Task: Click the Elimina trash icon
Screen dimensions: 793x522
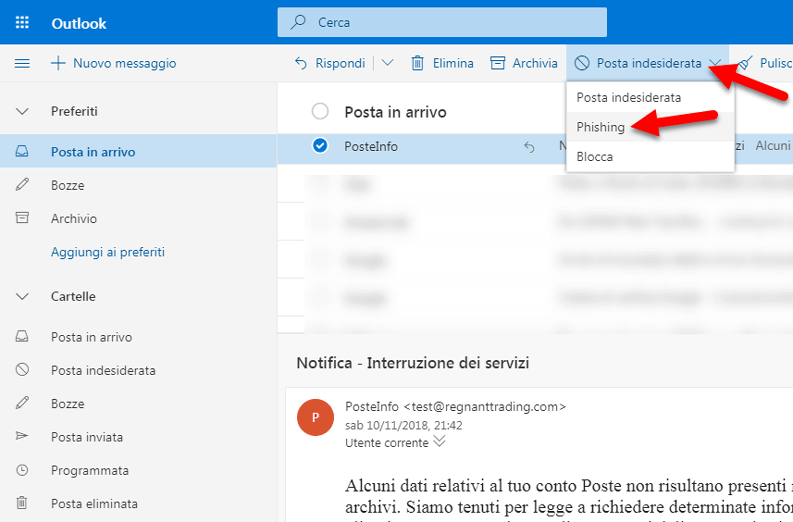Action: pyautogui.click(x=417, y=63)
